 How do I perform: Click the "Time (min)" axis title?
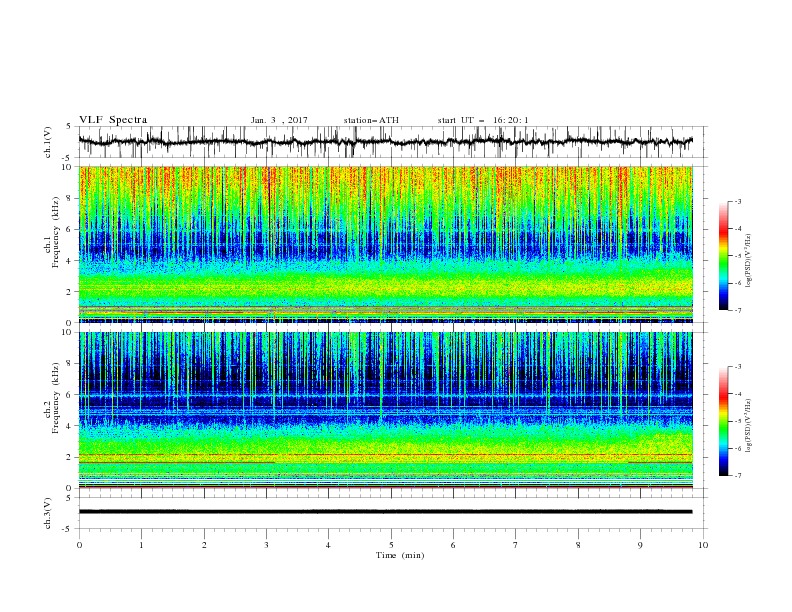click(400, 555)
